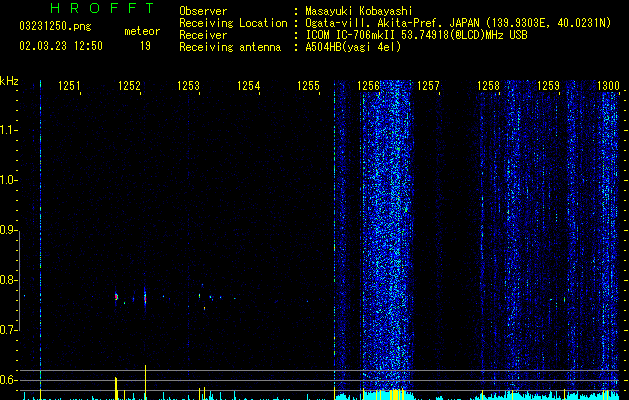Click the 1256 time marker
The image size is (629, 400).
click(368, 85)
